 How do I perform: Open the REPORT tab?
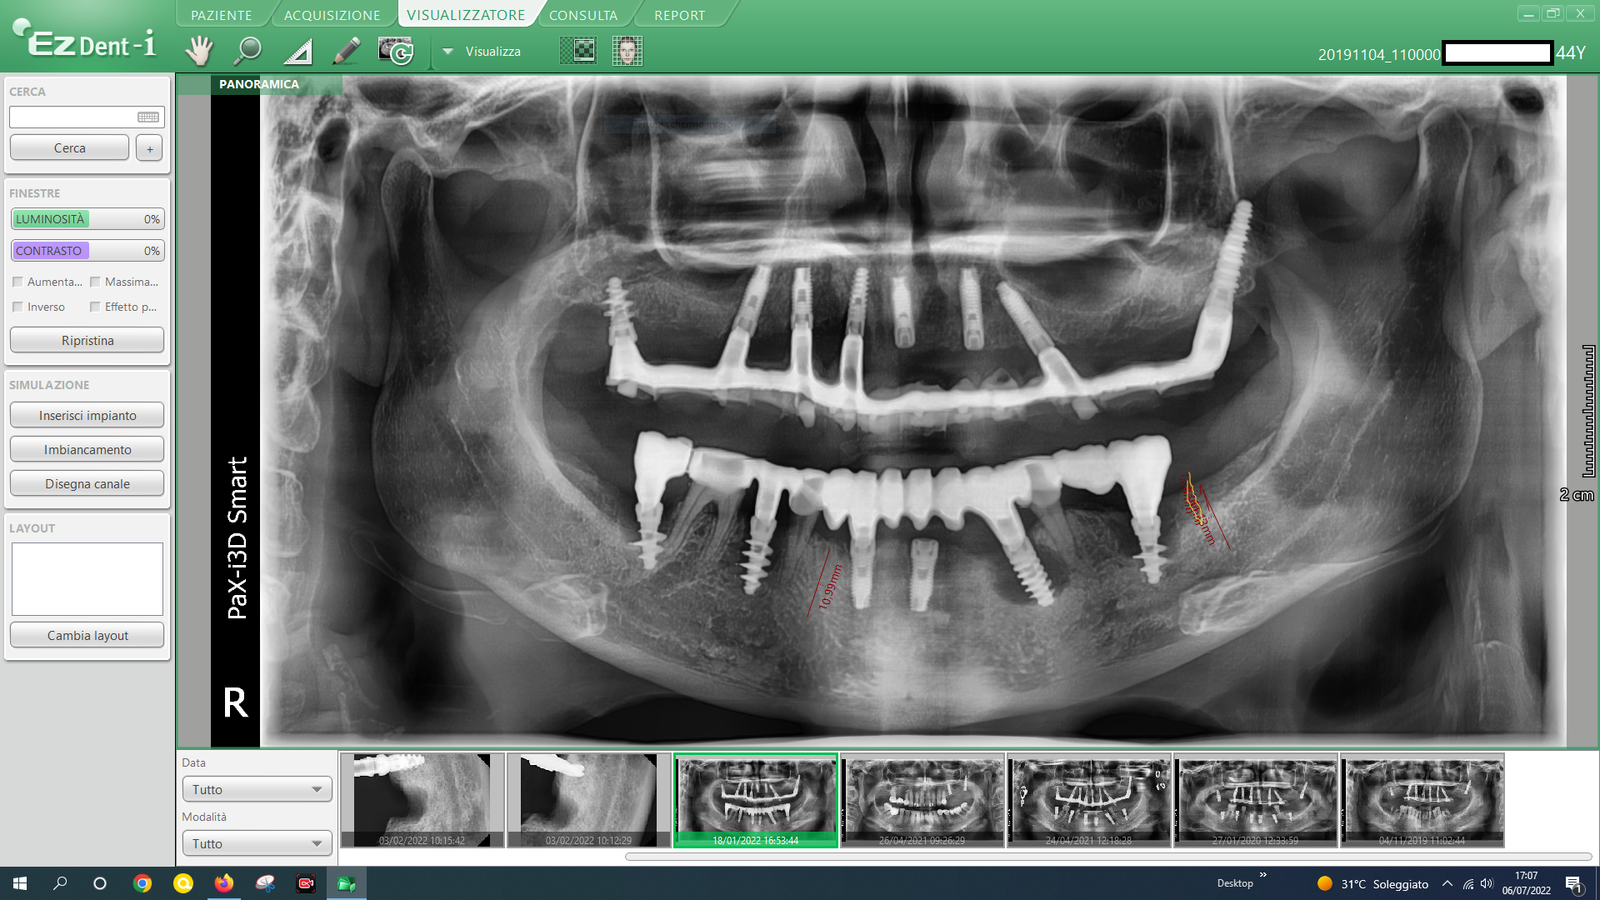point(680,15)
